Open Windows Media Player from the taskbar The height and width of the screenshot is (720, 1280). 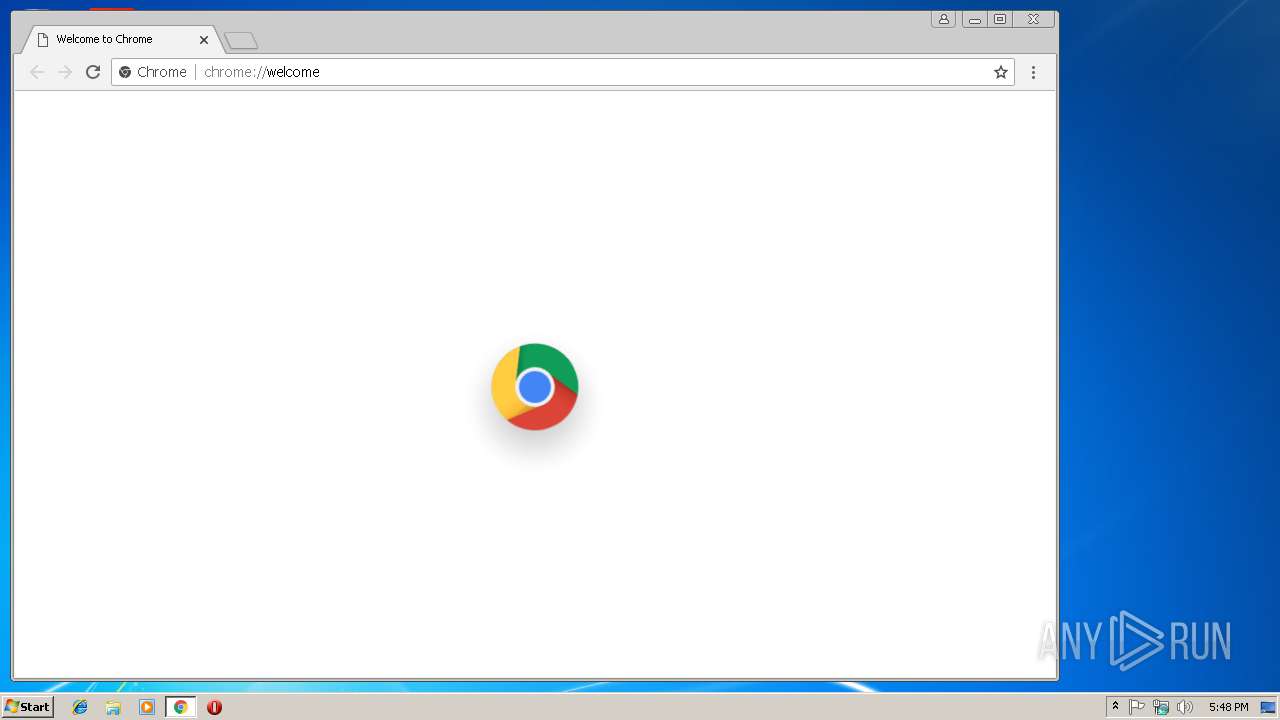tap(147, 707)
